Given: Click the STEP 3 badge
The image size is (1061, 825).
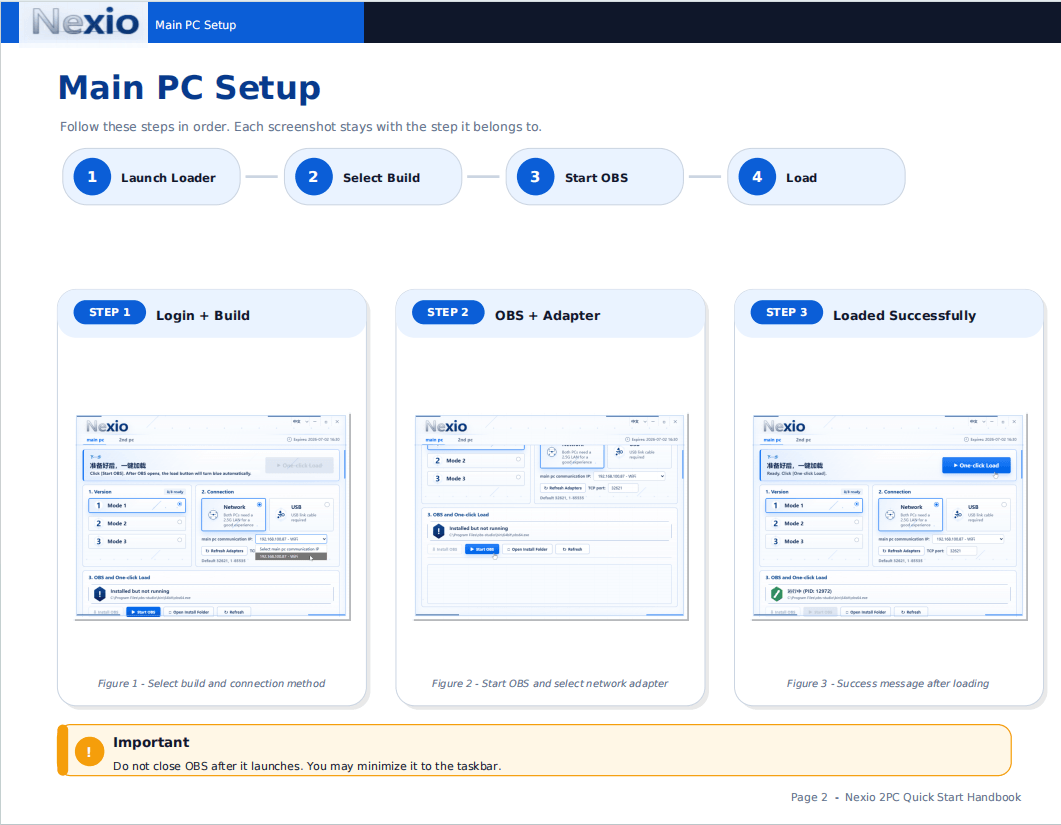Looking at the screenshot, I should 786,312.
